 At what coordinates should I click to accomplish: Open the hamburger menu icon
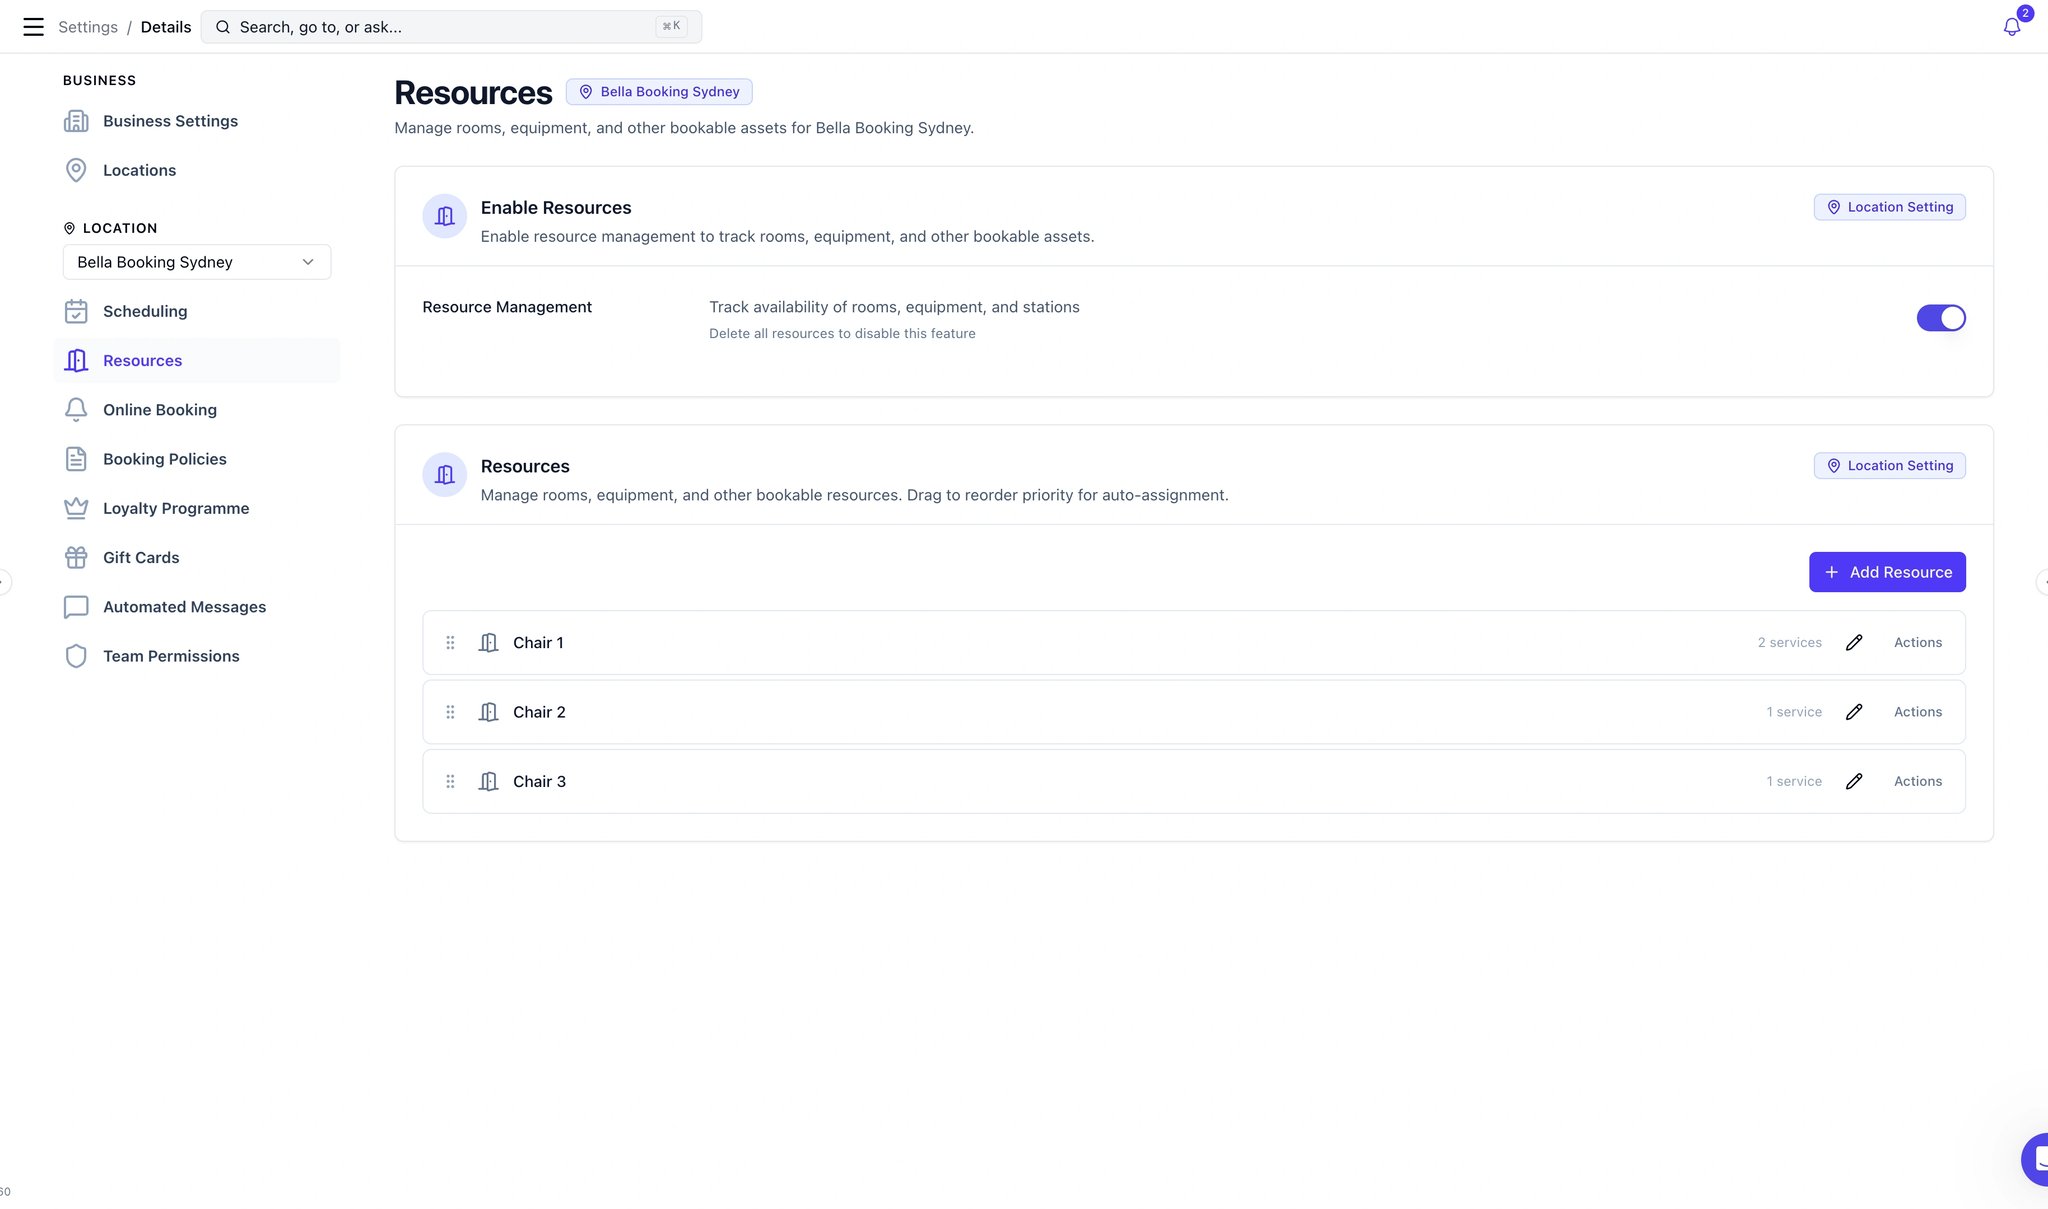point(33,27)
